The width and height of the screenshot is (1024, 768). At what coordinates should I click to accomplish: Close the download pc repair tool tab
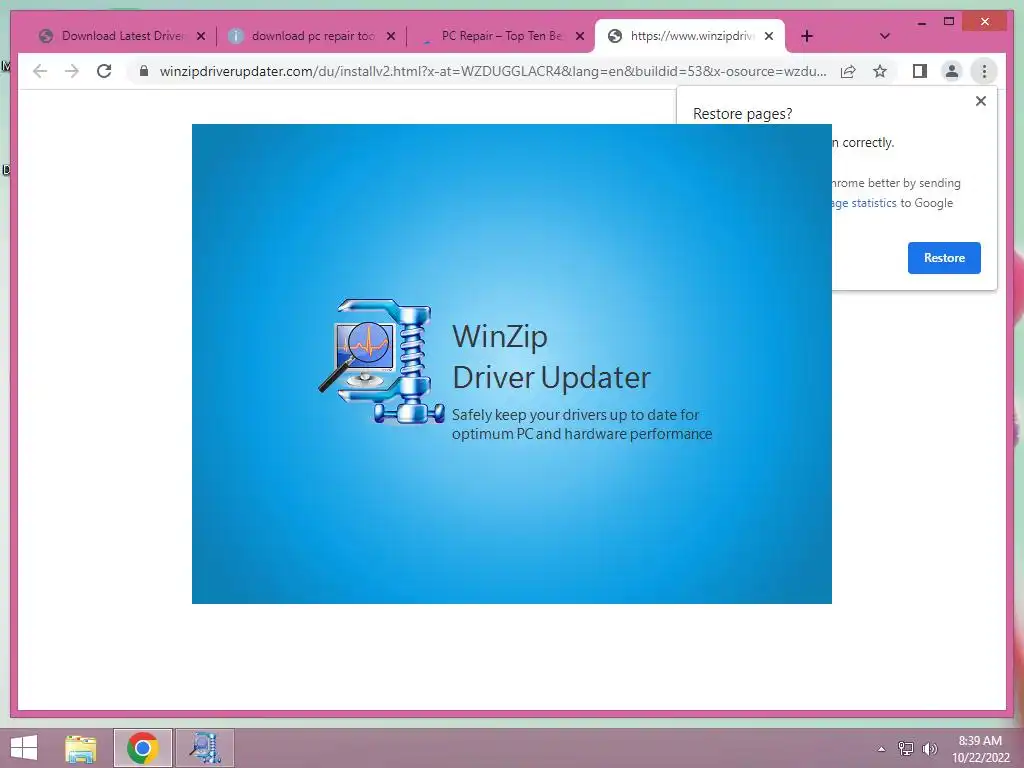pyautogui.click(x=391, y=36)
